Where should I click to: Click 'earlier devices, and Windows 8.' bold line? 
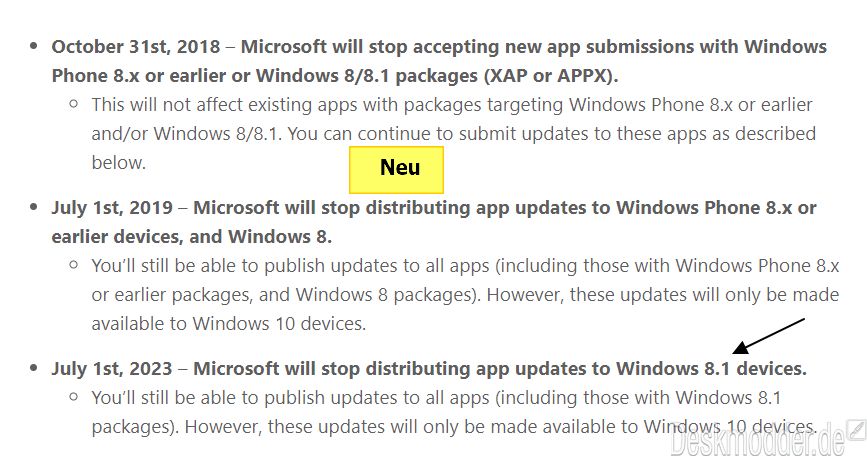click(192, 237)
